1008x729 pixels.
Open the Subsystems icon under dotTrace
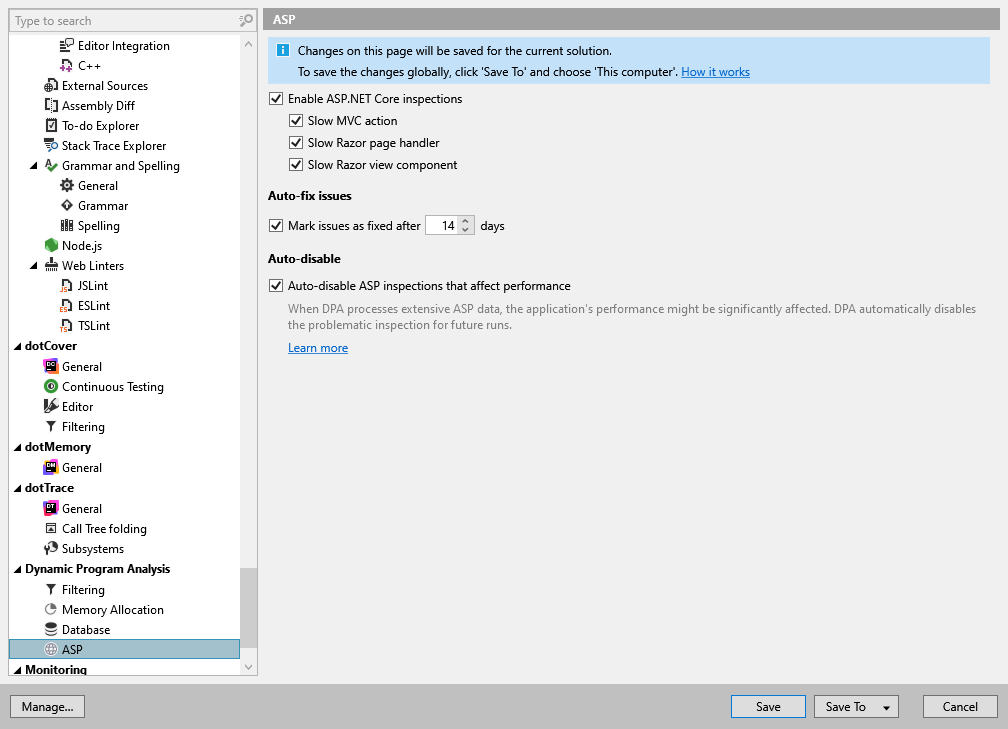coord(53,548)
